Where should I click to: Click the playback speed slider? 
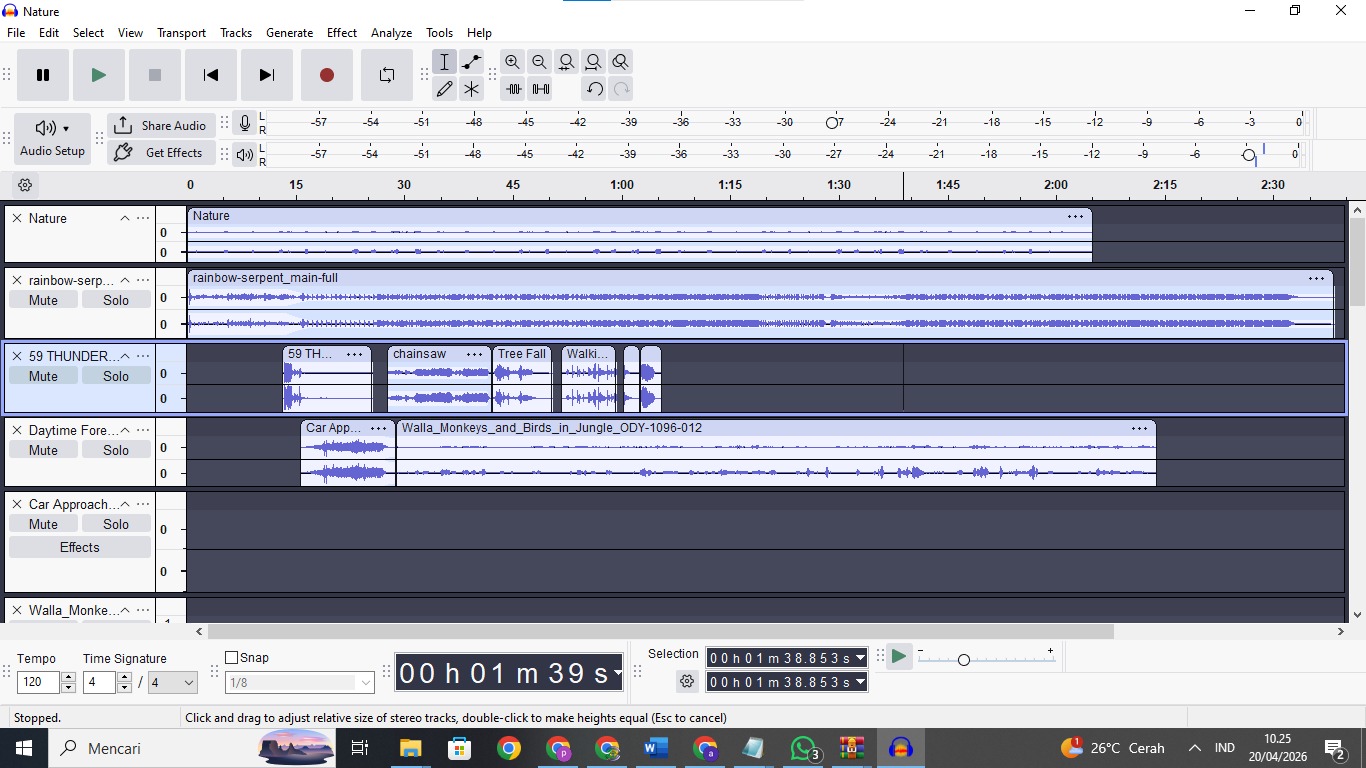[x=963, y=660]
